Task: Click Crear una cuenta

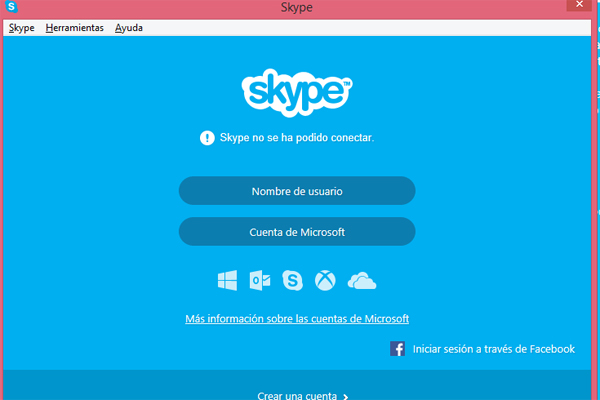Action: (297, 395)
